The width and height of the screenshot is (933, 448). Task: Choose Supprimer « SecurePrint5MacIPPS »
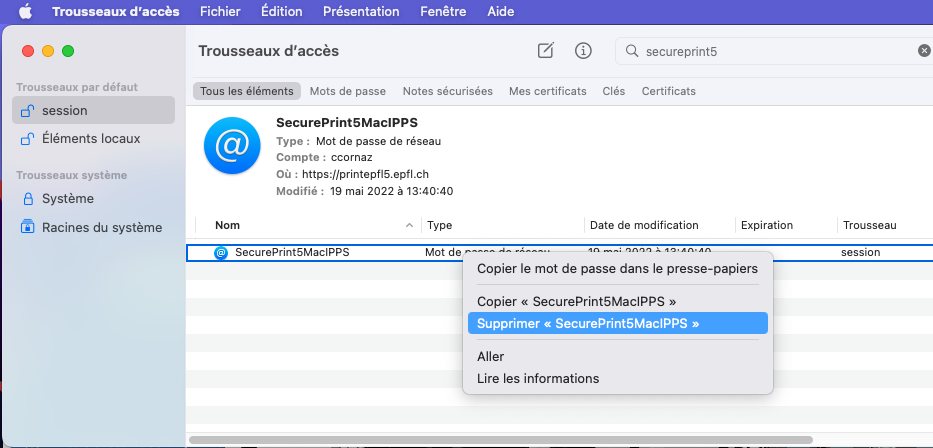coord(617,324)
